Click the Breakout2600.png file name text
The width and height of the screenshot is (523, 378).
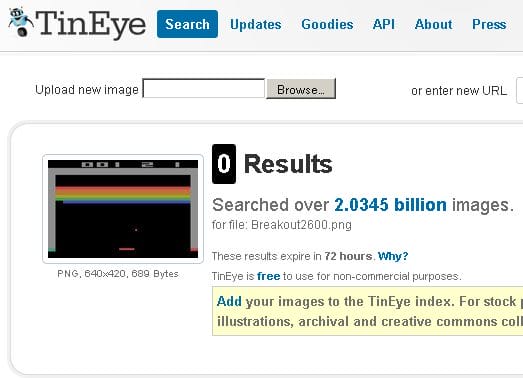tap(301, 225)
